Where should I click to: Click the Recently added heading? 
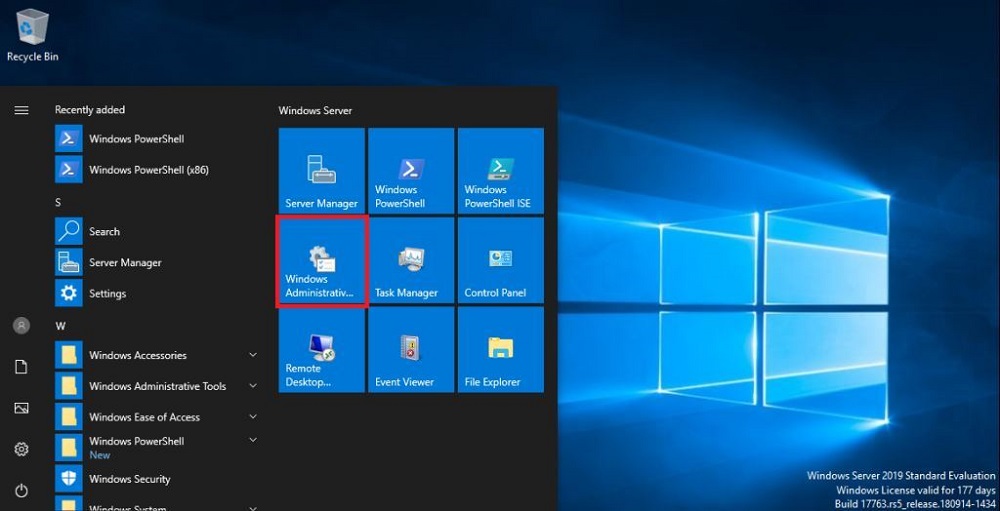coord(90,110)
